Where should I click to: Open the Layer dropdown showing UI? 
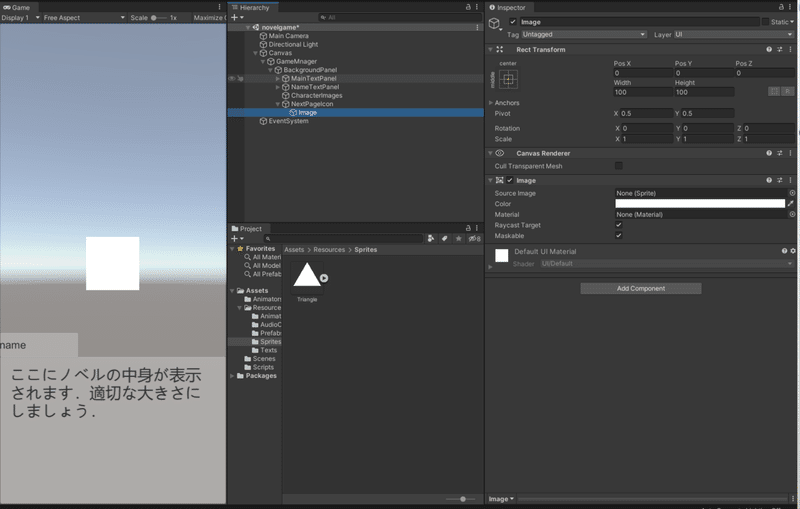[734, 34]
